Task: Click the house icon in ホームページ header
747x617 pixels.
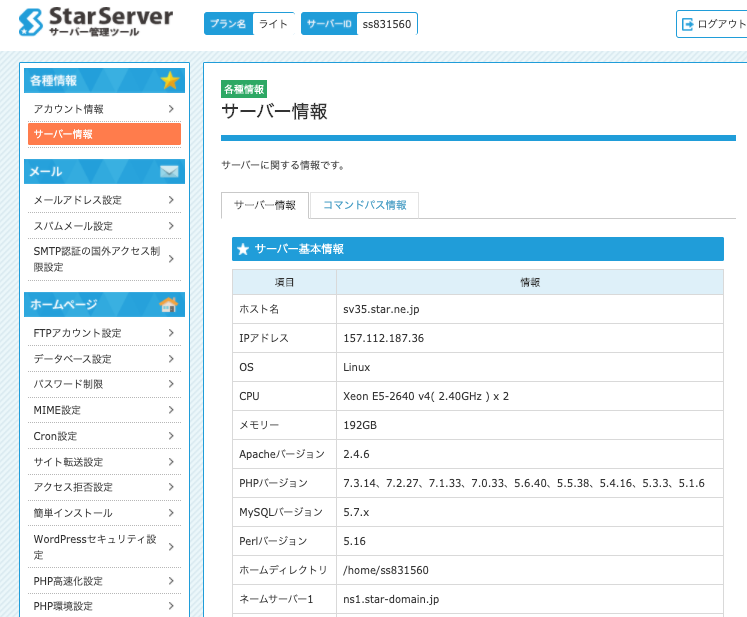Action: click(x=169, y=304)
